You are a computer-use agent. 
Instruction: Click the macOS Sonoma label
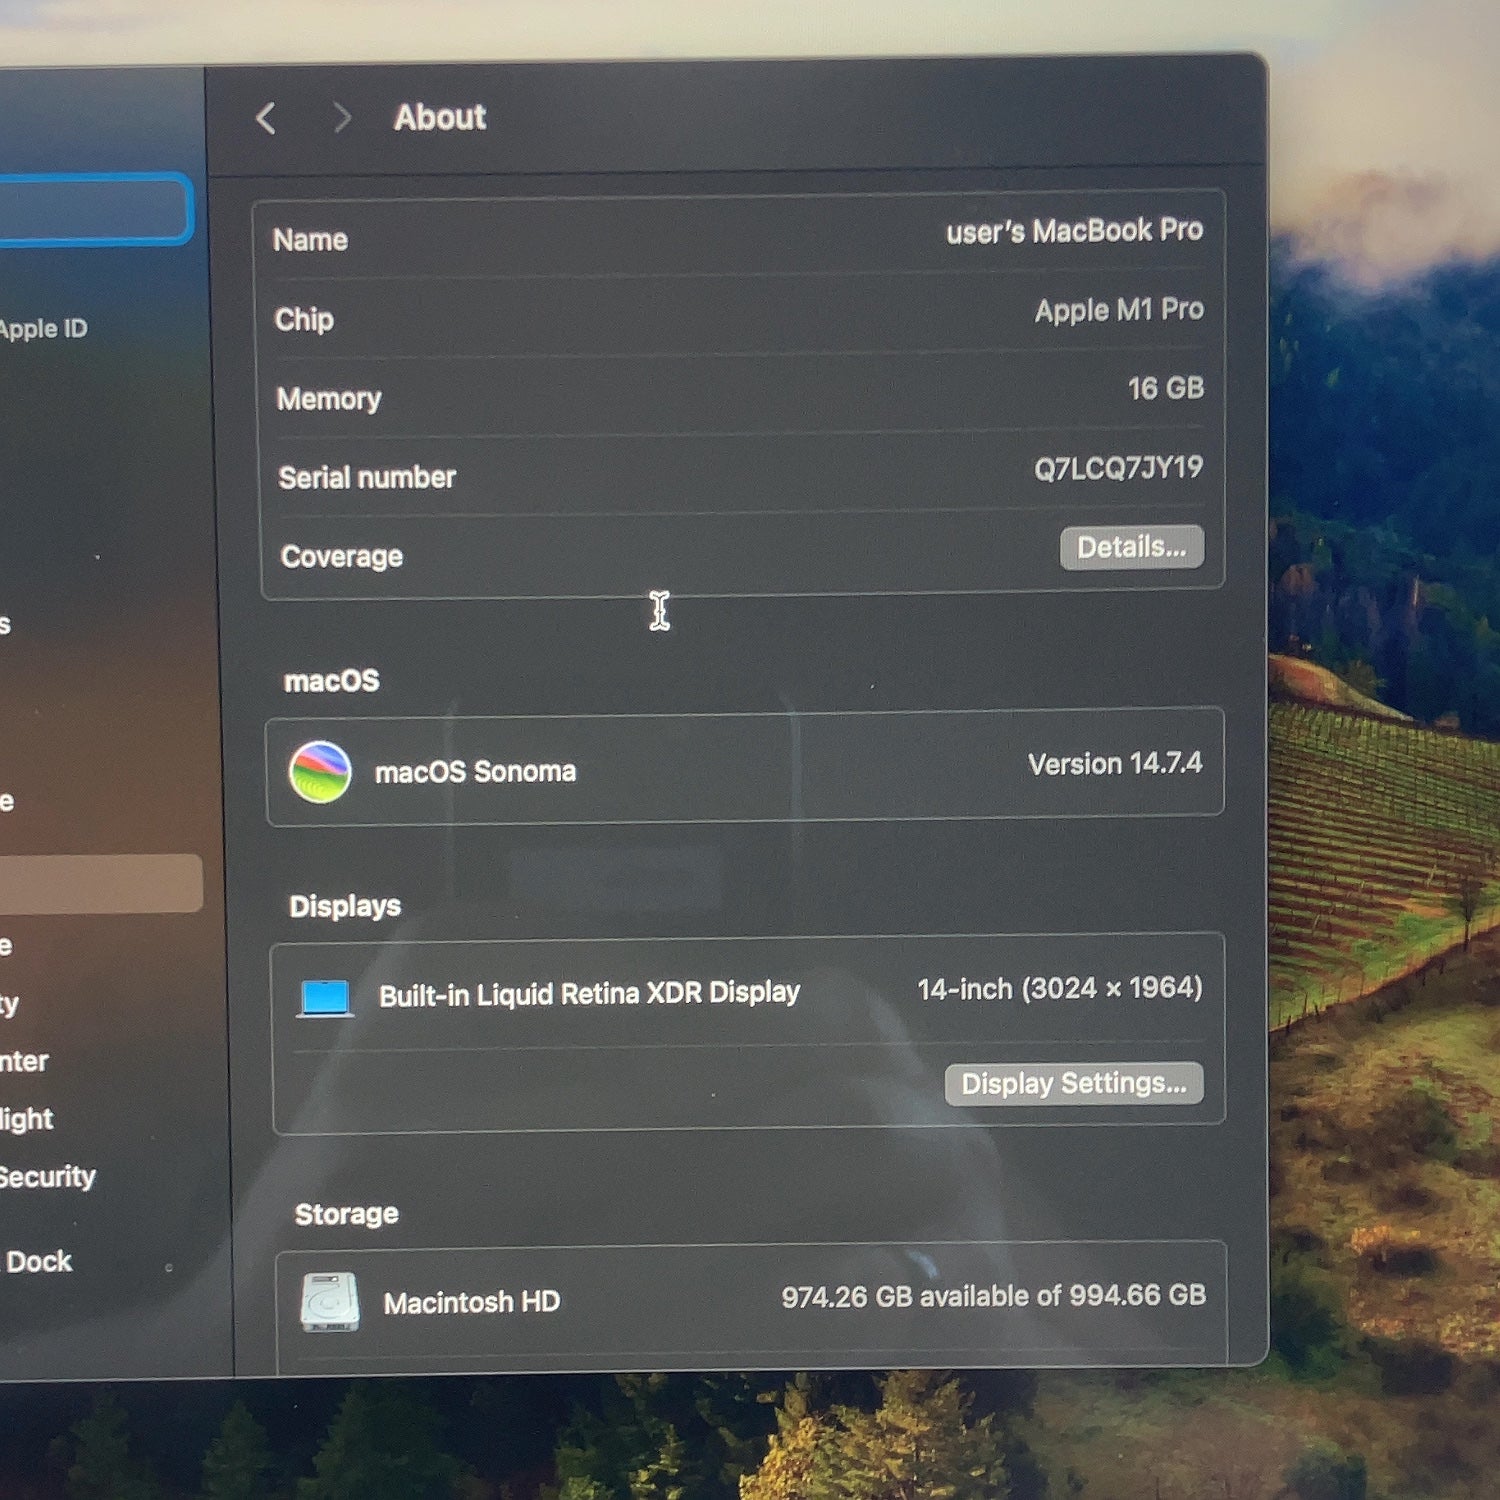click(x=475, y=772)
